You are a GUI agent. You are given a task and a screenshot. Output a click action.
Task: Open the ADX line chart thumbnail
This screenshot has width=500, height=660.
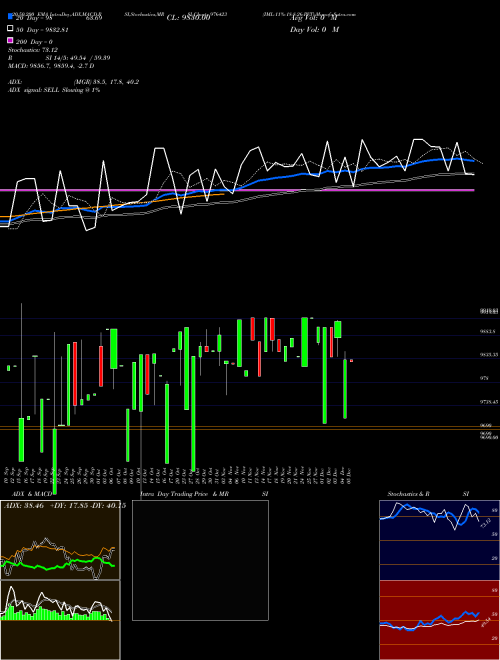(60, 540)
